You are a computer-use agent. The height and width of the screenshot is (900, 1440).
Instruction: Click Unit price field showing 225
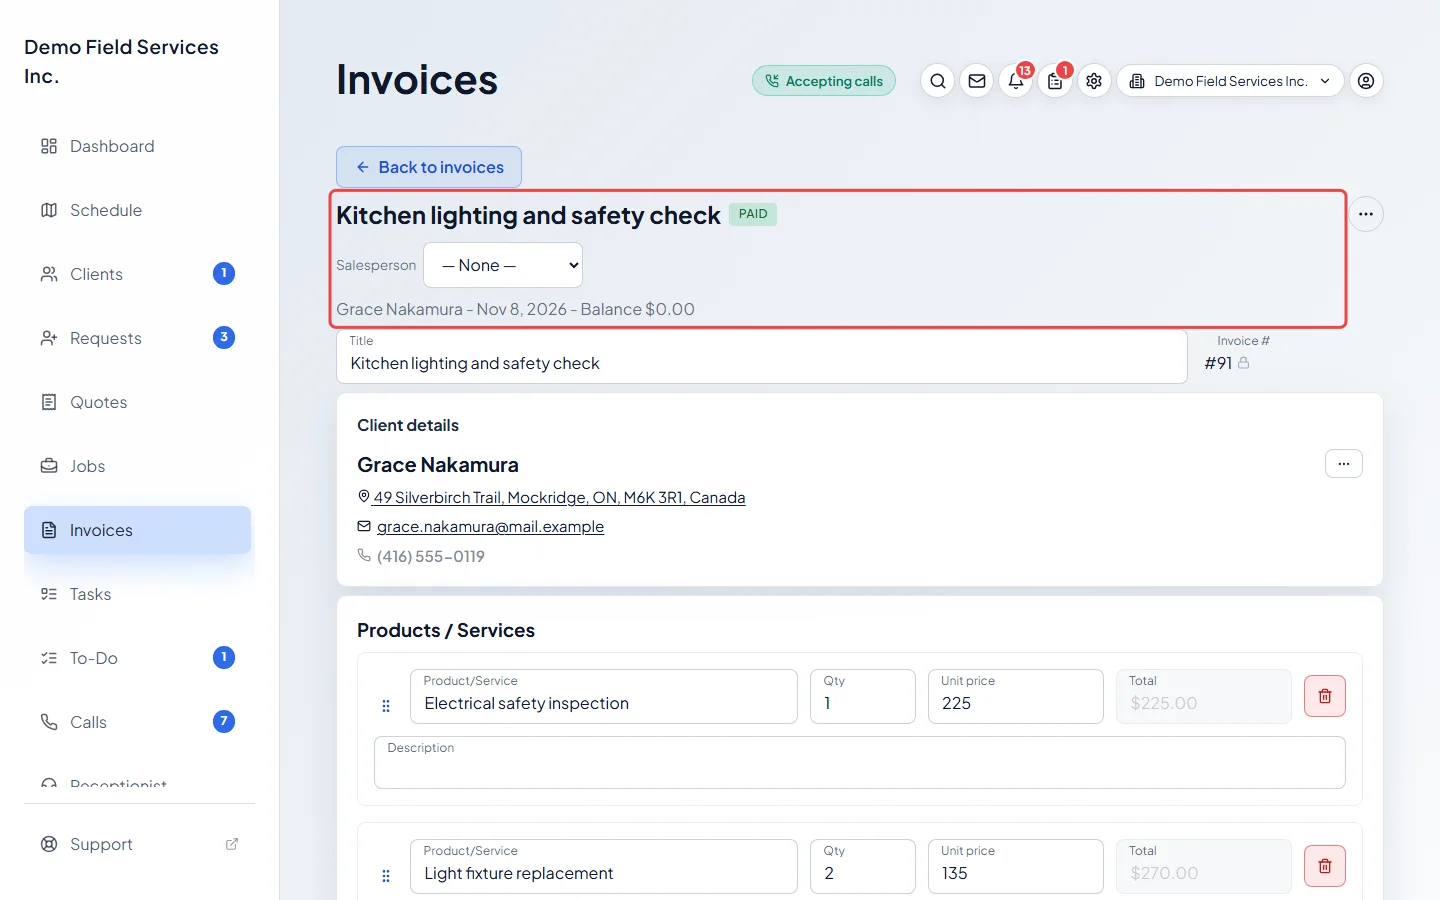coord(1015,696)
